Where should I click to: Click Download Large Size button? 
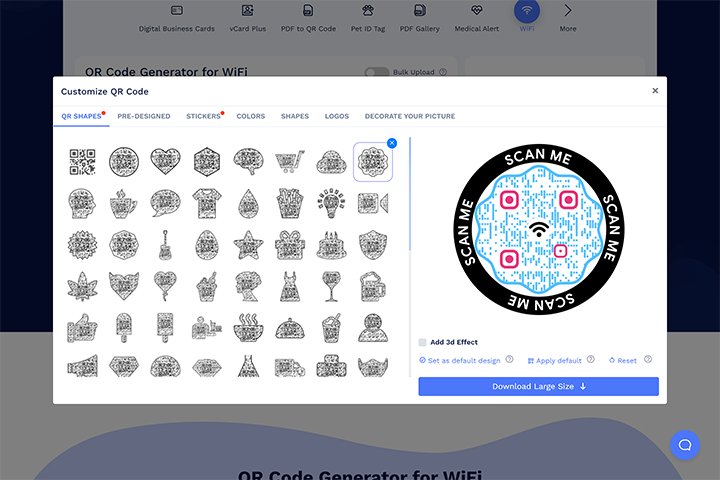(x=539, y=386)
